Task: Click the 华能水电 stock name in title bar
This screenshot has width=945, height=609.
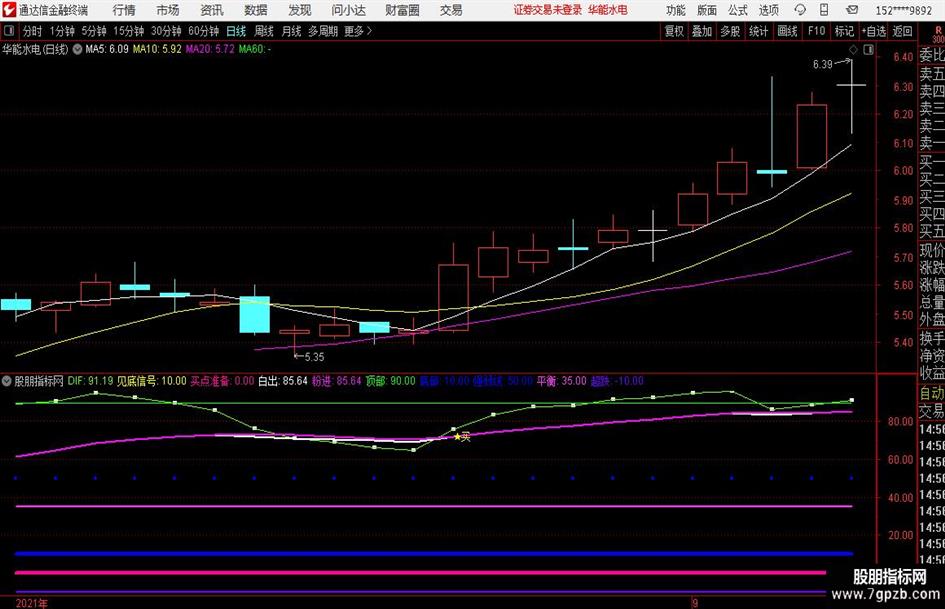Action: point(608,10)
